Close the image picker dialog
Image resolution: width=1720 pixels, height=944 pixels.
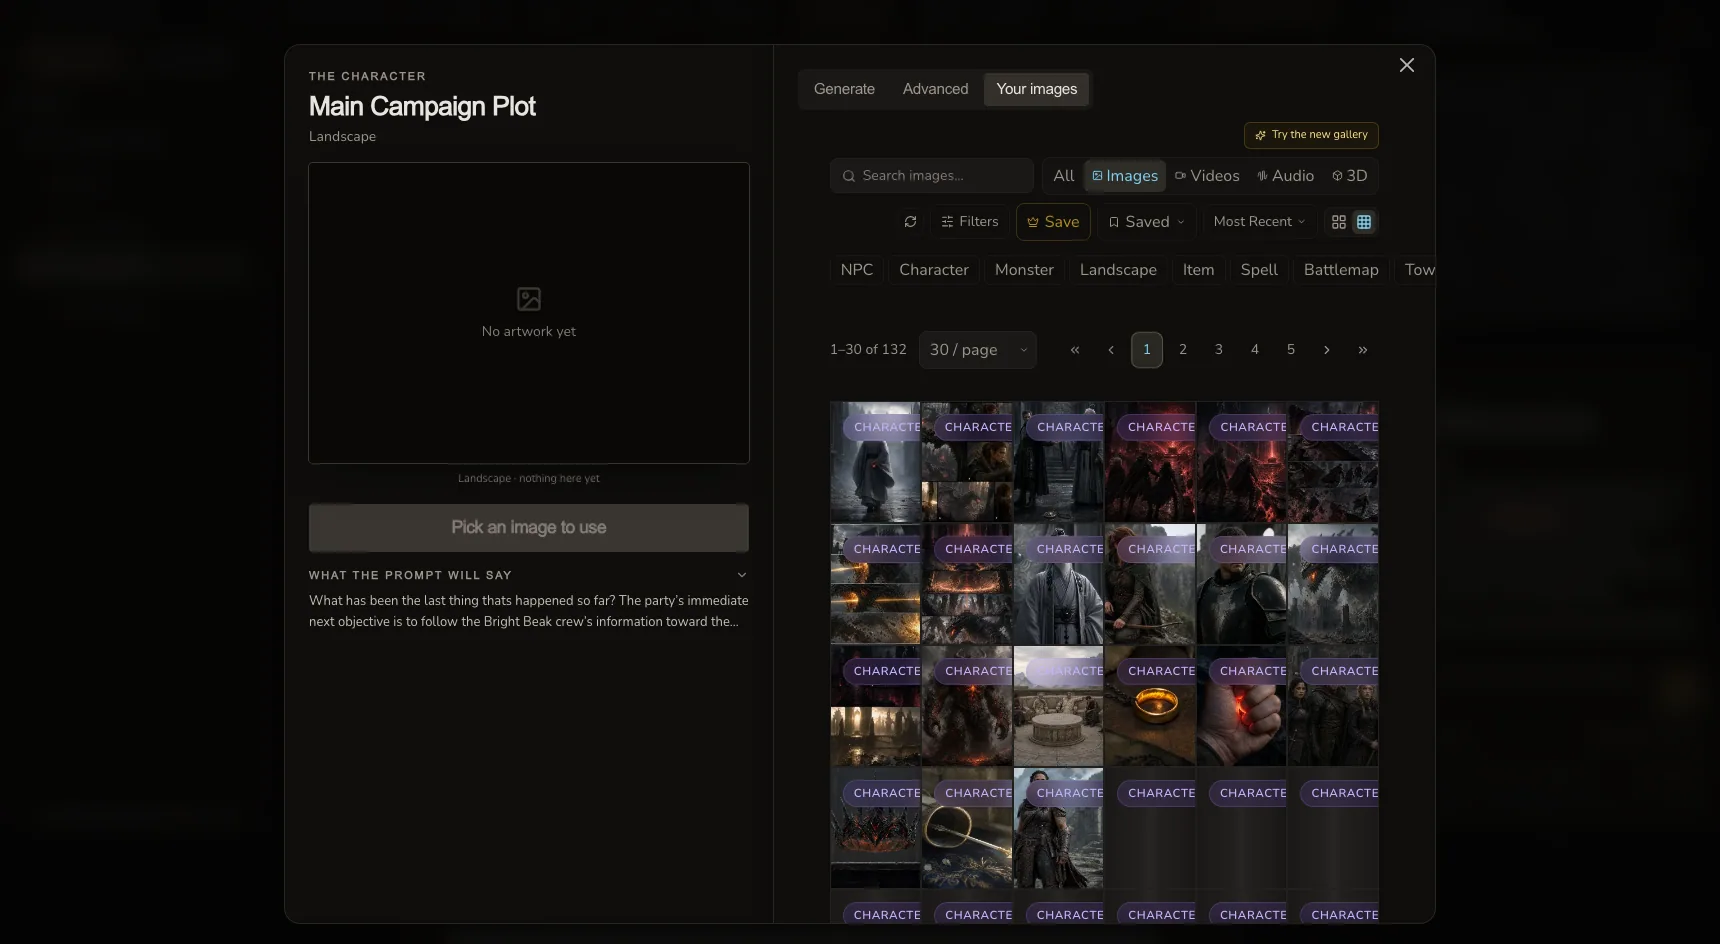tap(1406, 65)
